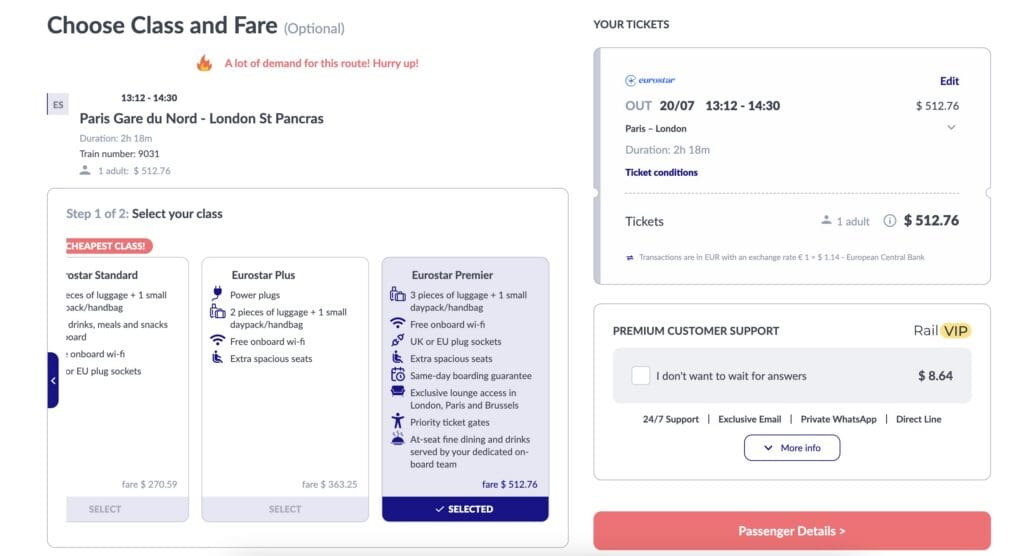Click the Eurostar logo in ticket summary
Viewport: 1024px width, 556px height.
(650, 80)
